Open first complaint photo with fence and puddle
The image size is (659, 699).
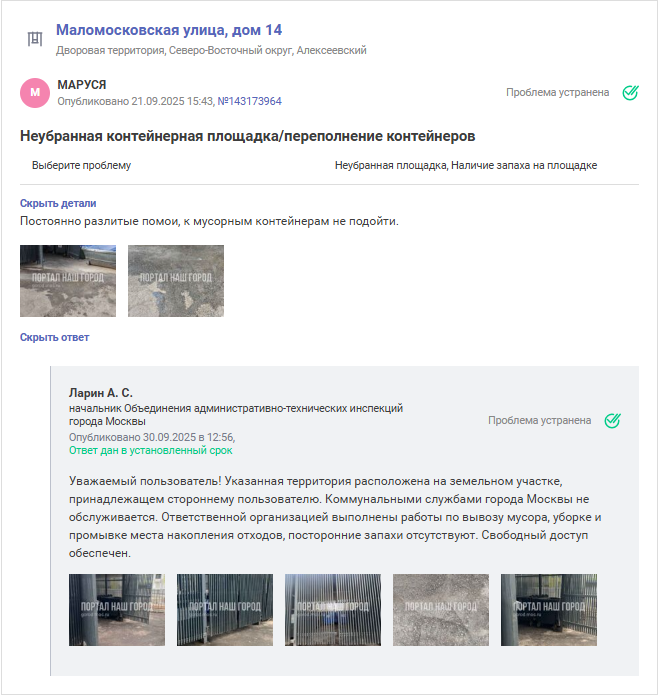click(x=68, y=281)
